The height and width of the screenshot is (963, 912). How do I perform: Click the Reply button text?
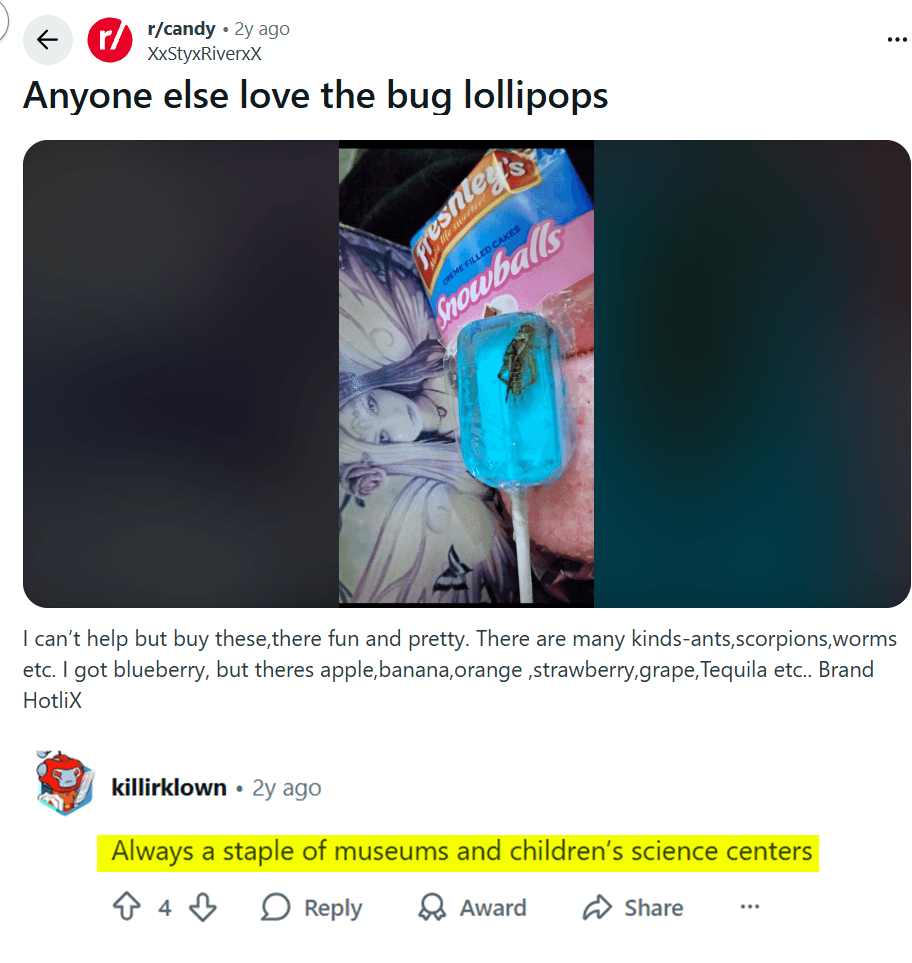pos(333,907)
